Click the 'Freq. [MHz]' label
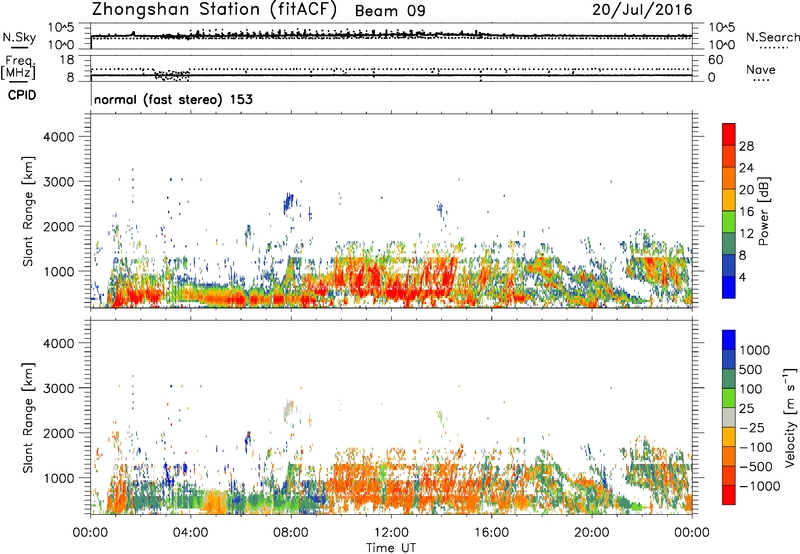This screenshot has height=554, width=800. pos(18,68)
